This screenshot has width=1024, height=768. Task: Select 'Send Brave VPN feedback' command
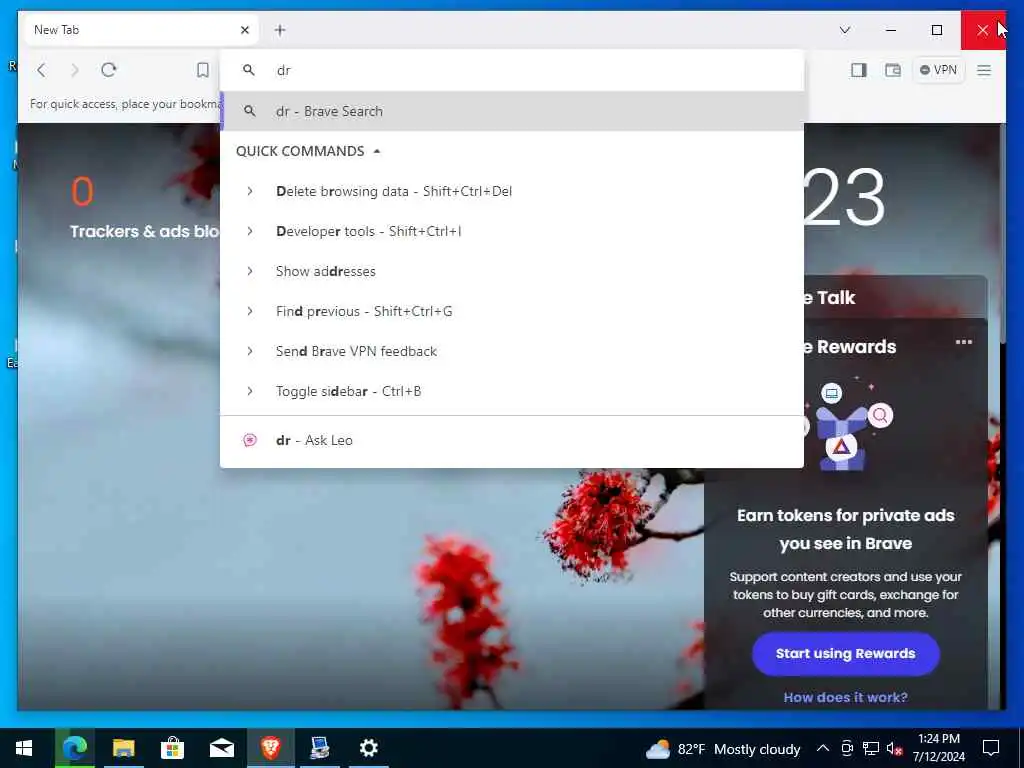(x=512, y=351)
